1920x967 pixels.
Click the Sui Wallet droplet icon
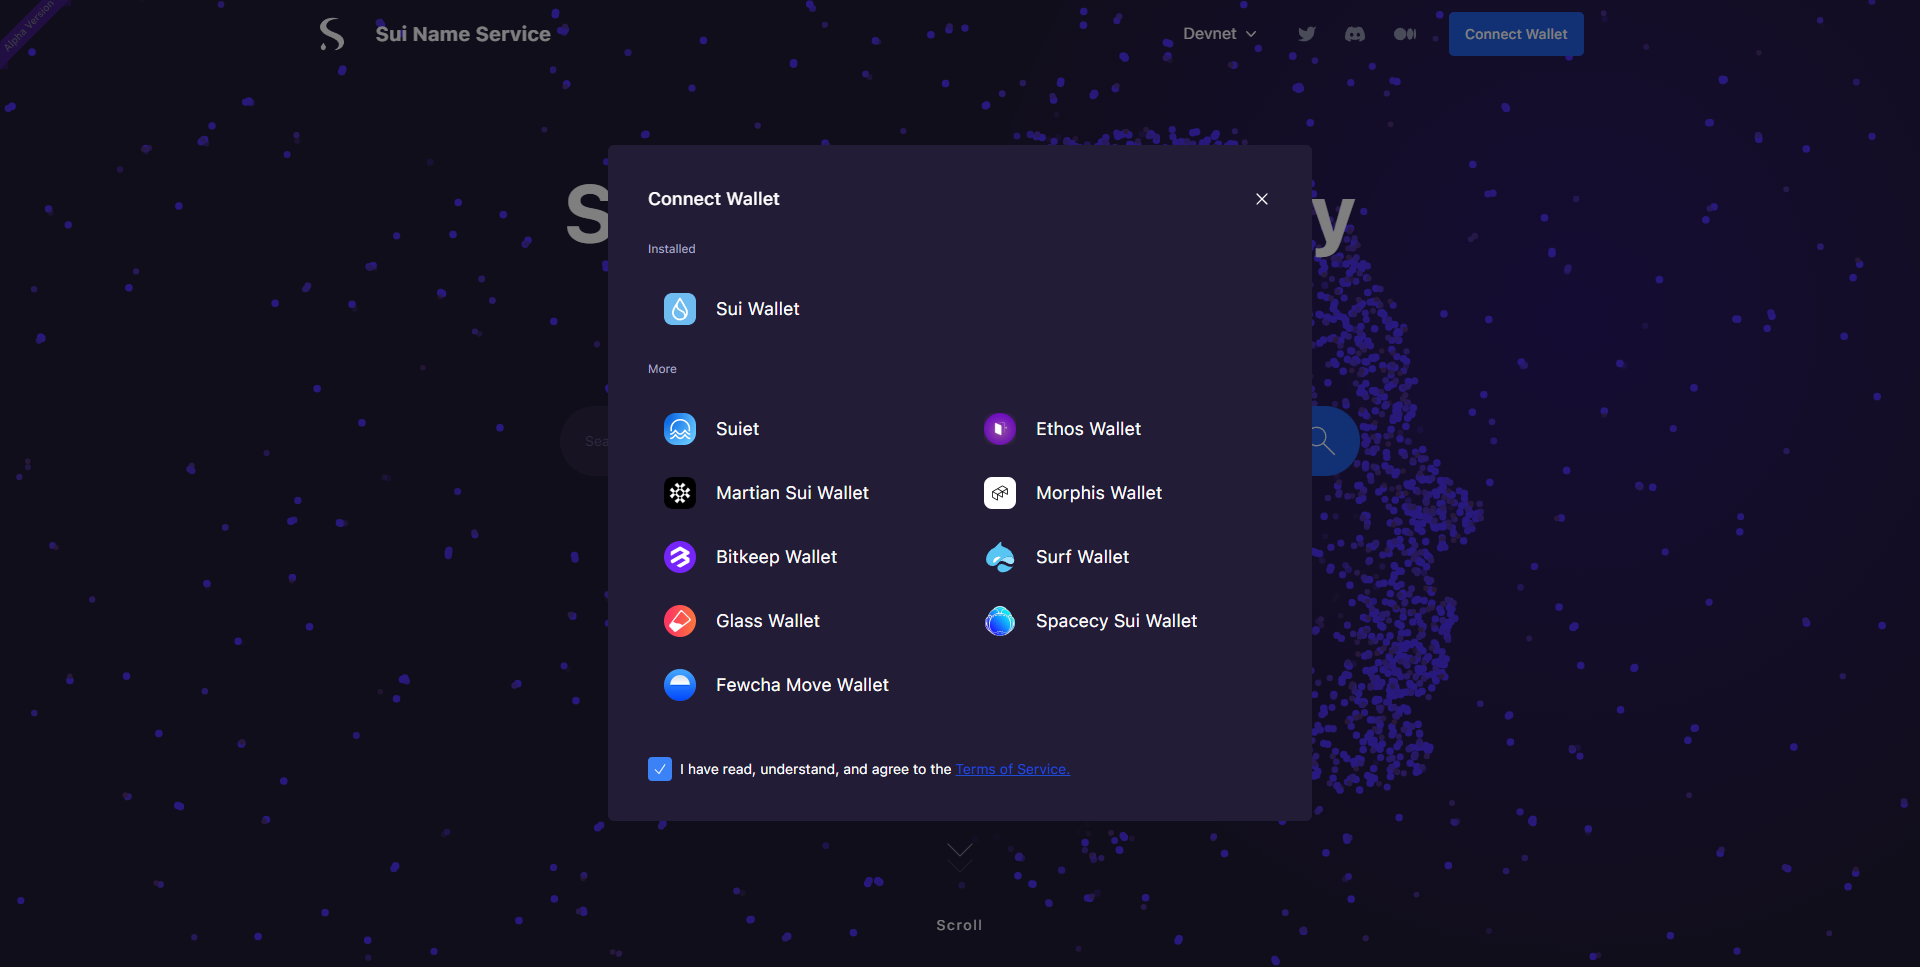(x=680, y=309)
